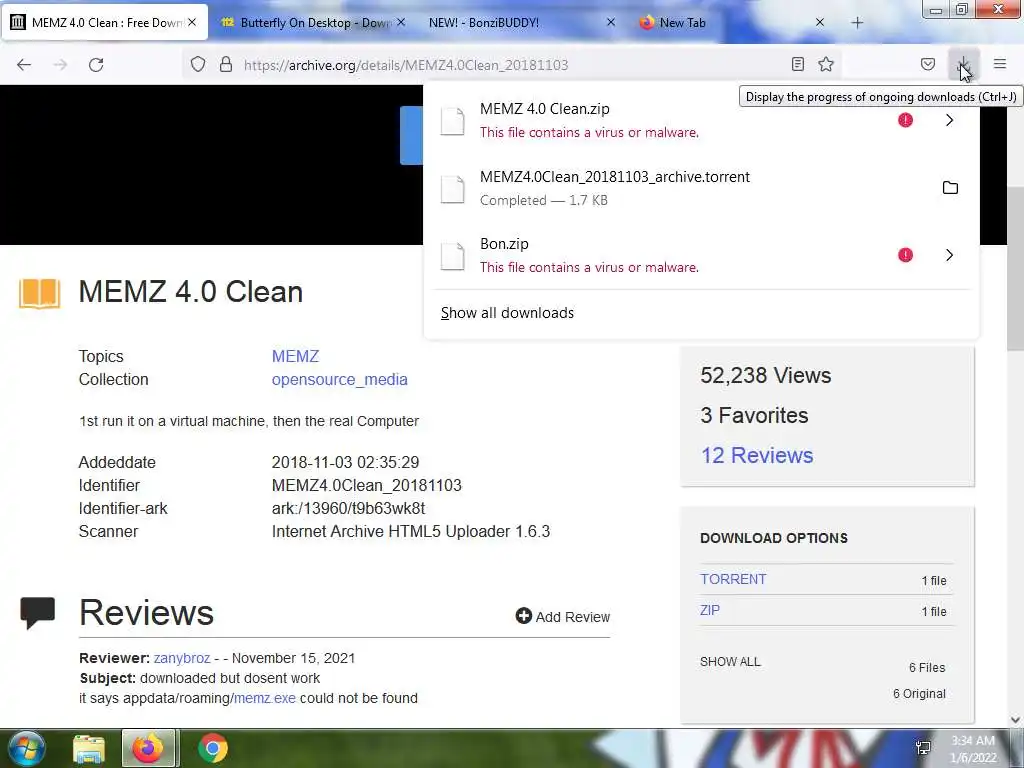
Task: Select Bon.zip file icon
Action: click(x=453, y=256)
